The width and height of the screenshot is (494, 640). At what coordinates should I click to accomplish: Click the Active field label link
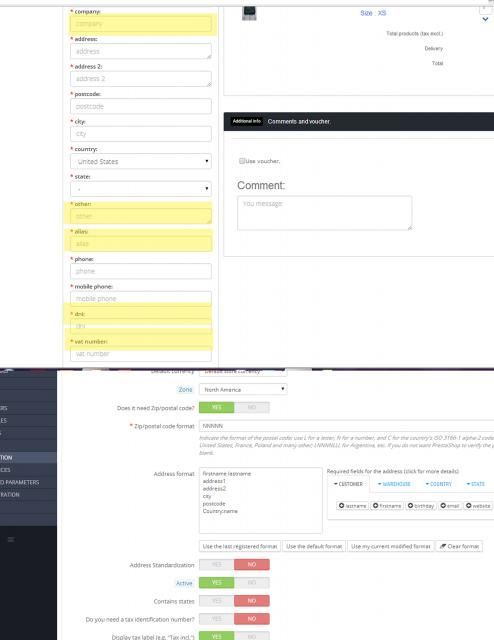184,583
